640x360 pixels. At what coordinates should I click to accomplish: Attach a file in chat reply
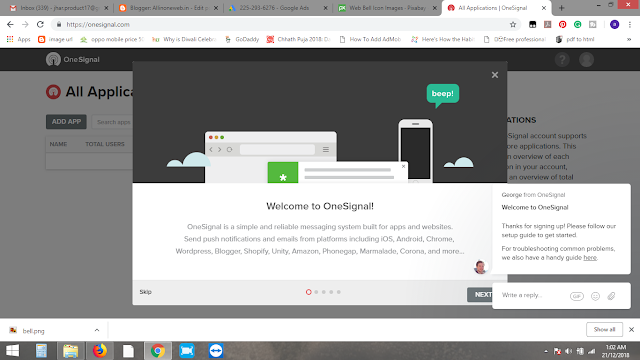(x=611, y=296)
